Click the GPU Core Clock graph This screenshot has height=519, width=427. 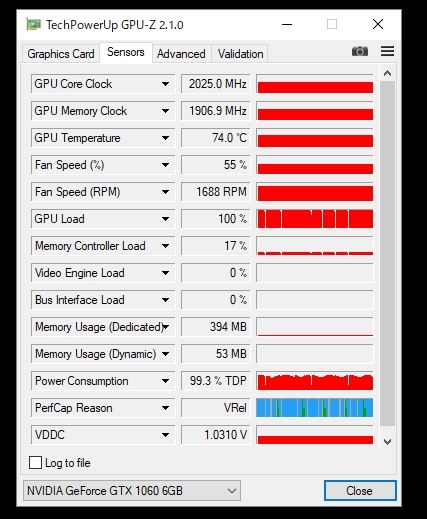tap(315, 84)
